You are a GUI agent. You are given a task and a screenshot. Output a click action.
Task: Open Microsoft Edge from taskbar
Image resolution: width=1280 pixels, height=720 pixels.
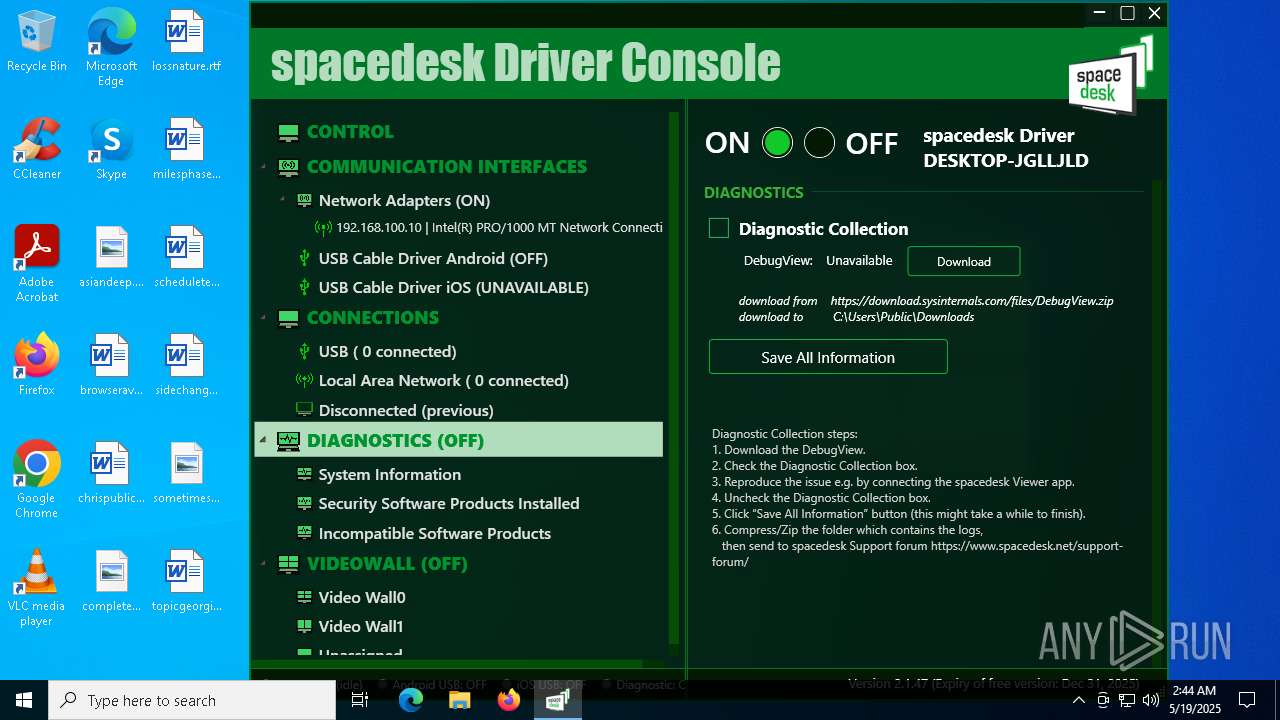411,700
